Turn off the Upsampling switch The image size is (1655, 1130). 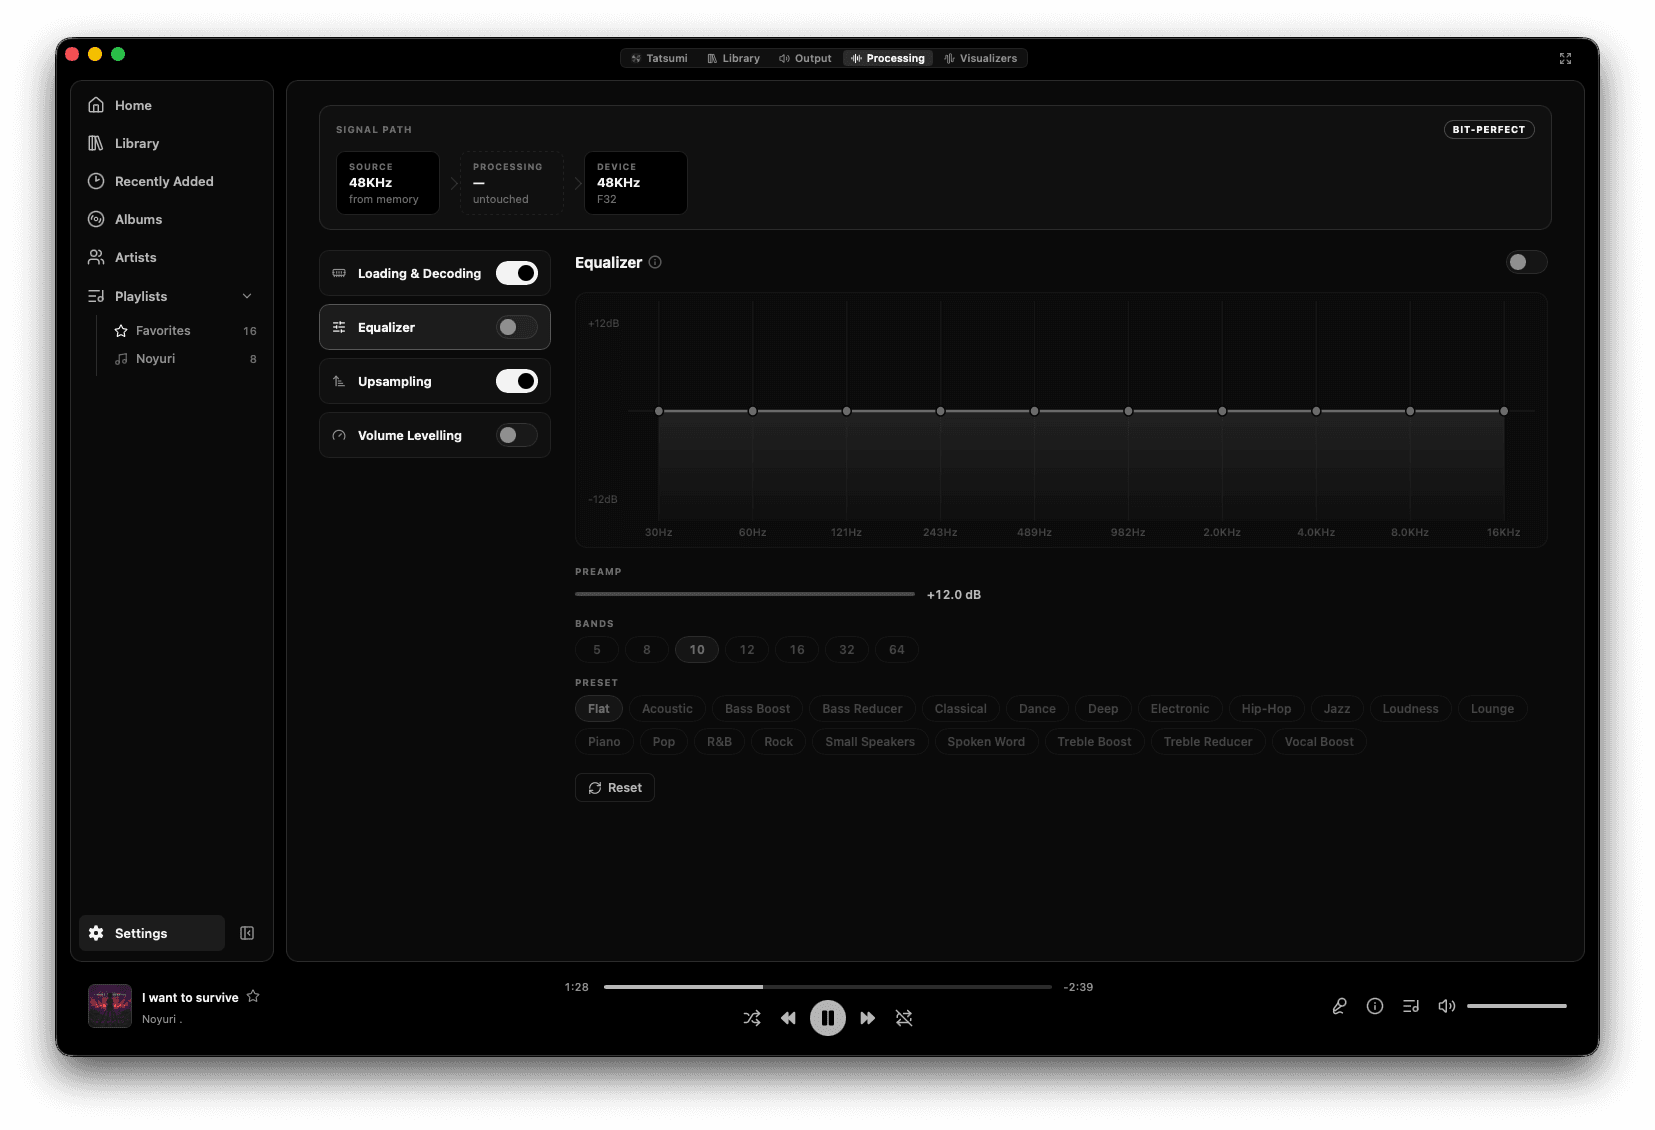pyautogui.click(x=517, y=381)
